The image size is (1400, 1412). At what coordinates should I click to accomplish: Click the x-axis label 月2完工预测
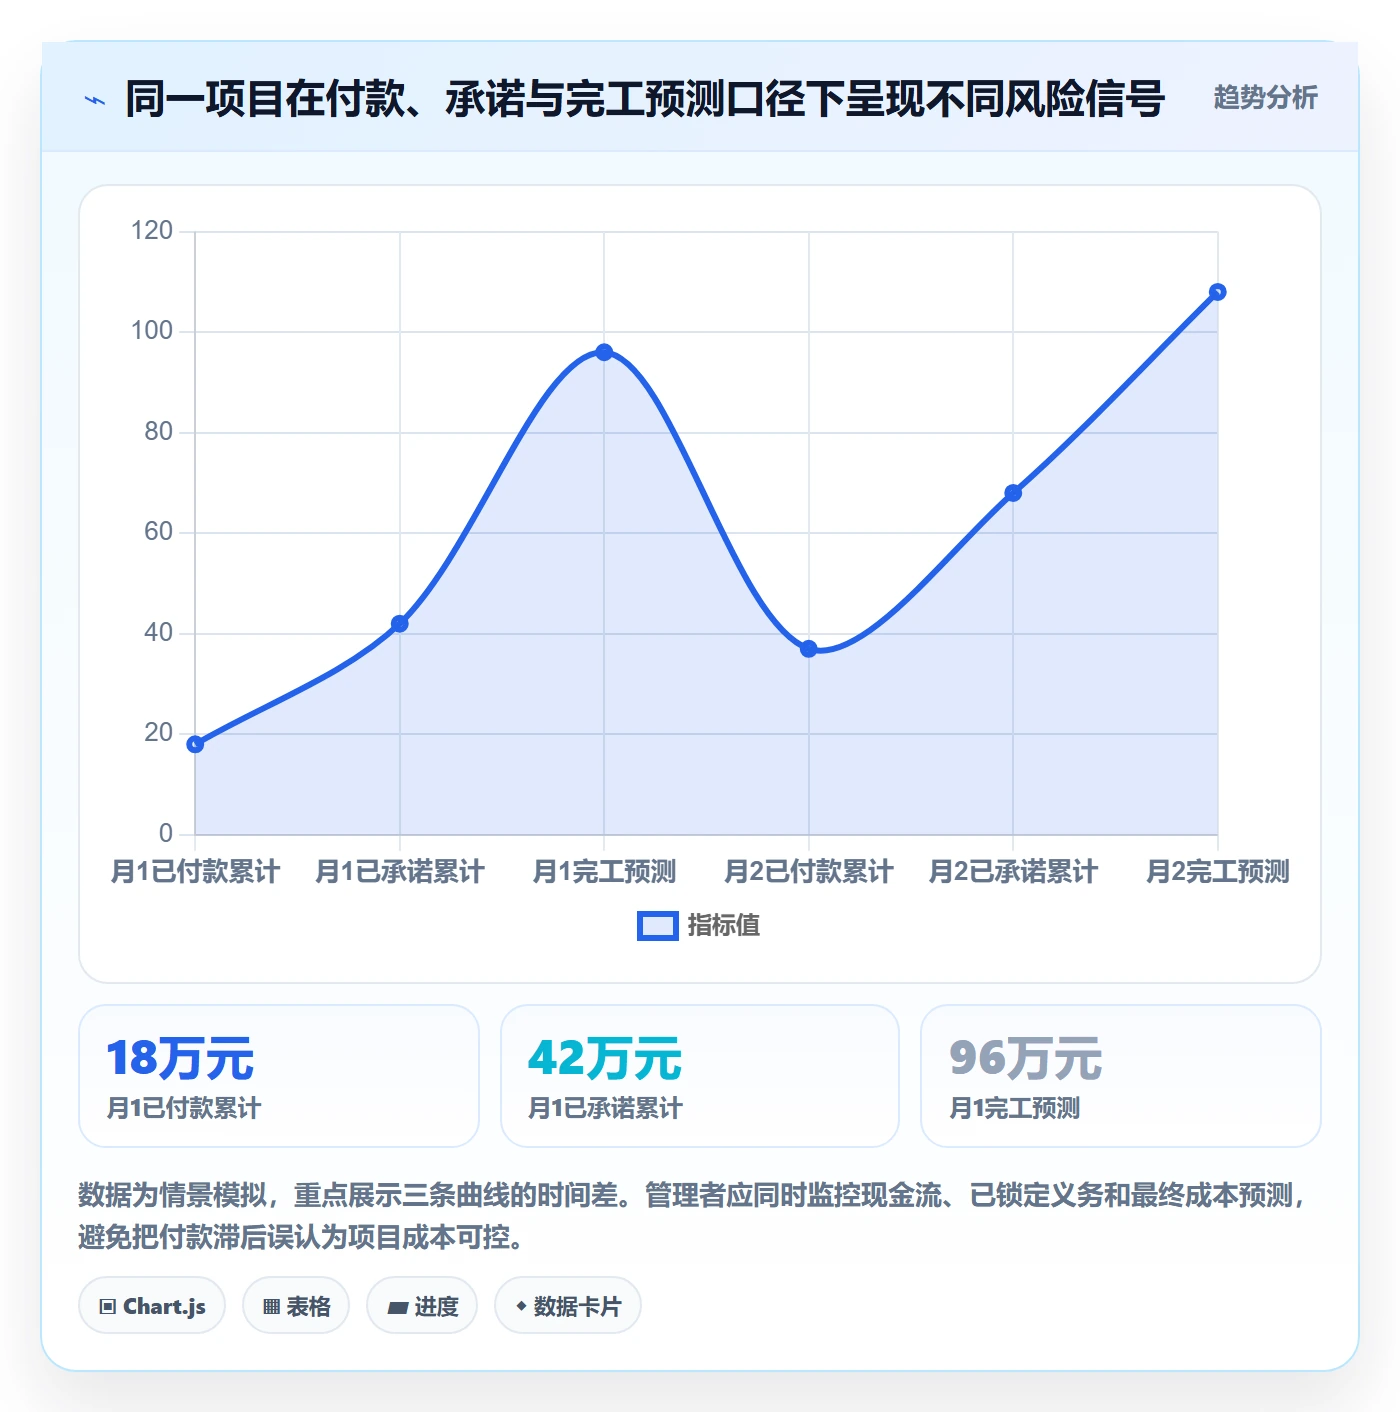point(1218,872)
